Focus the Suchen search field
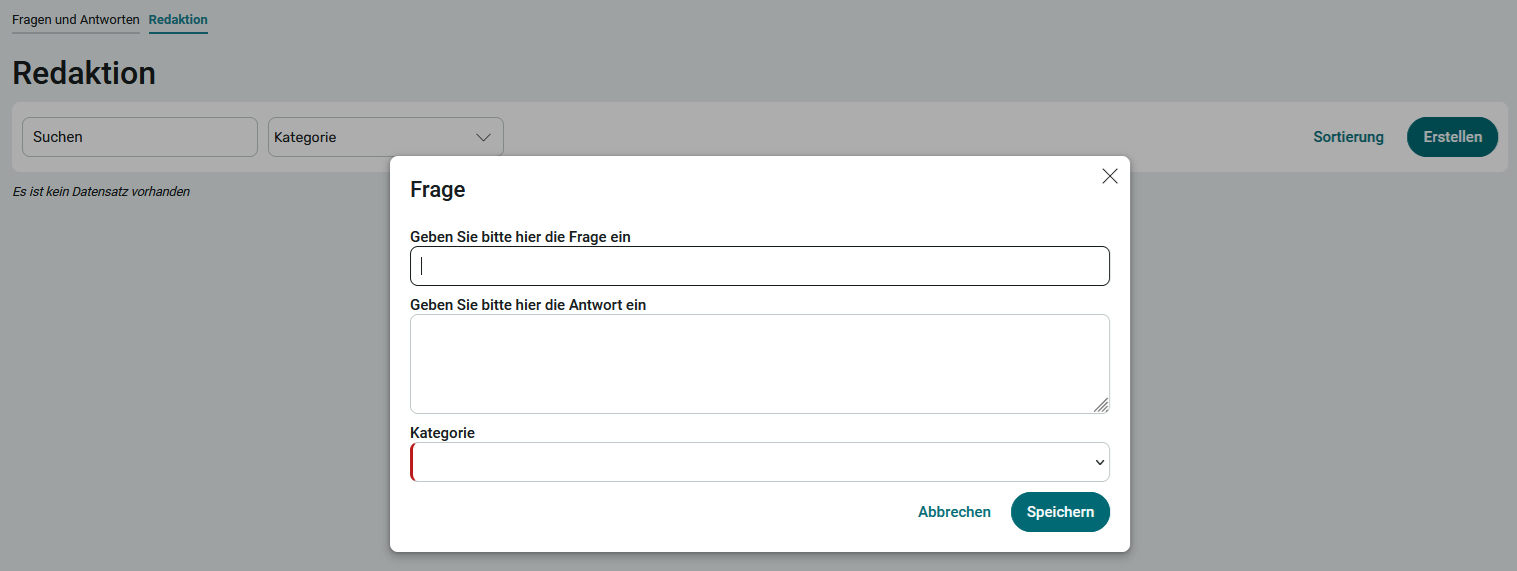The image size is (1517, 571). tap(140, 137)
